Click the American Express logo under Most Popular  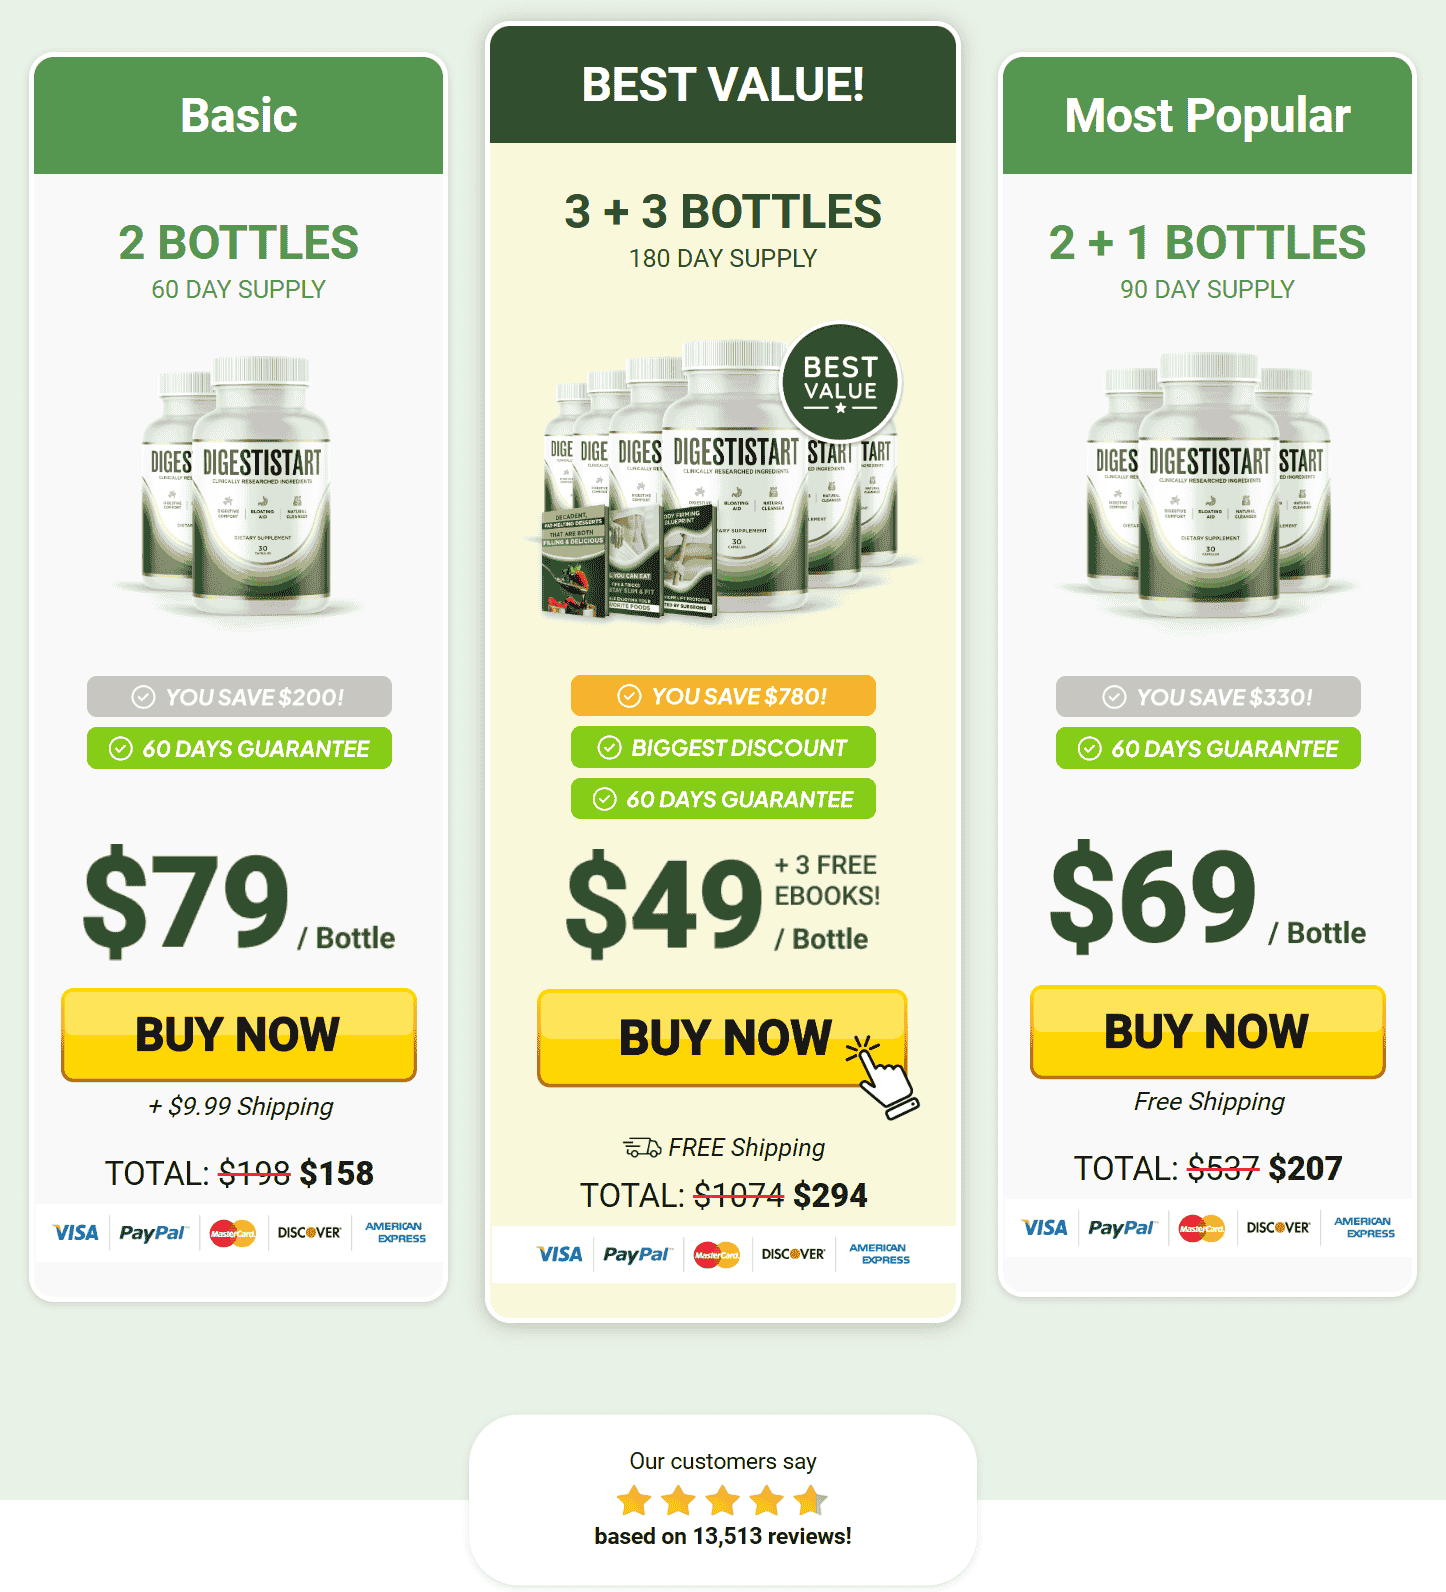1364,1228
